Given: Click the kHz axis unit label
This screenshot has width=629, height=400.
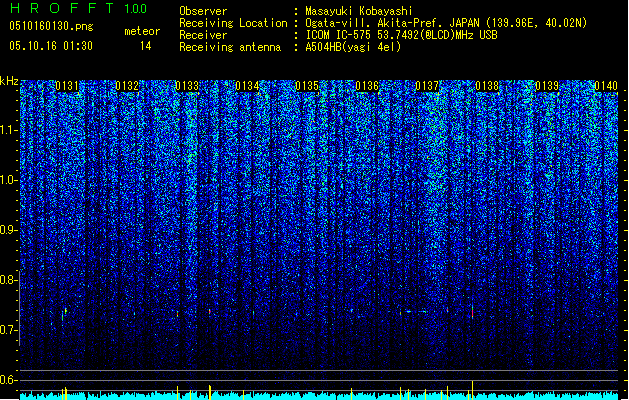Looking at the screenshot, I should click(9, 81).
